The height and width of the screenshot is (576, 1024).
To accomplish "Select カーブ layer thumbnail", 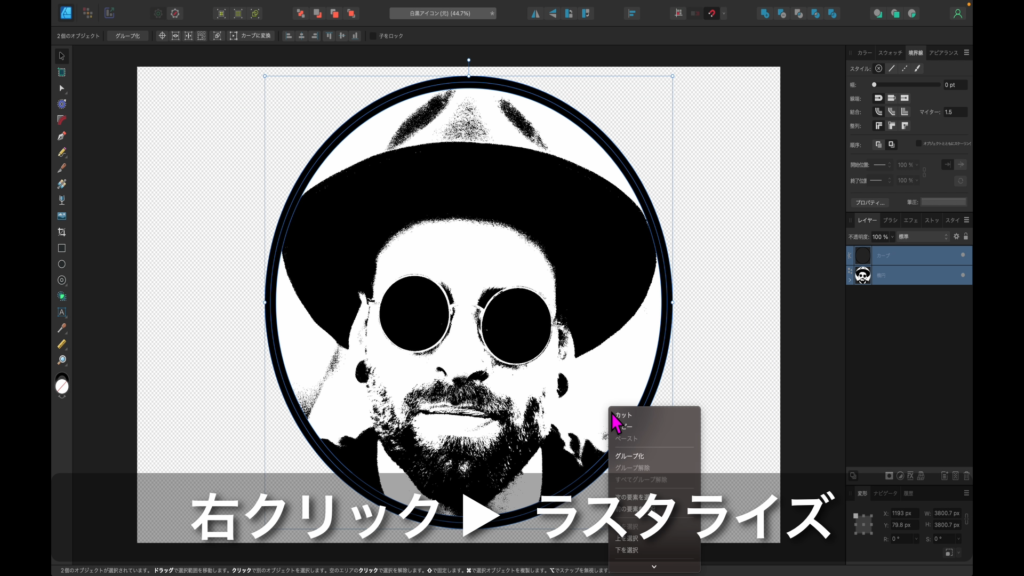I will [863, 255].
